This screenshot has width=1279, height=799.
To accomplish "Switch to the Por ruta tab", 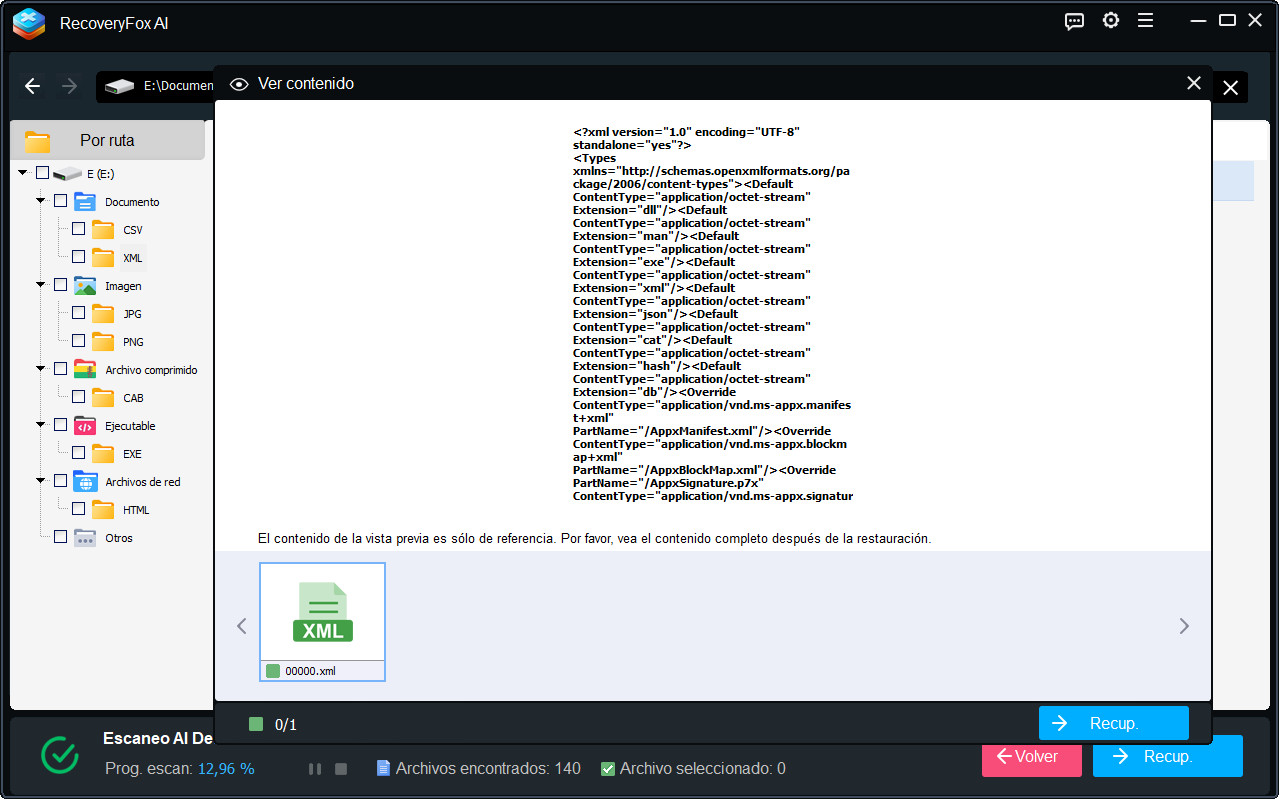I will click(104, 140).
